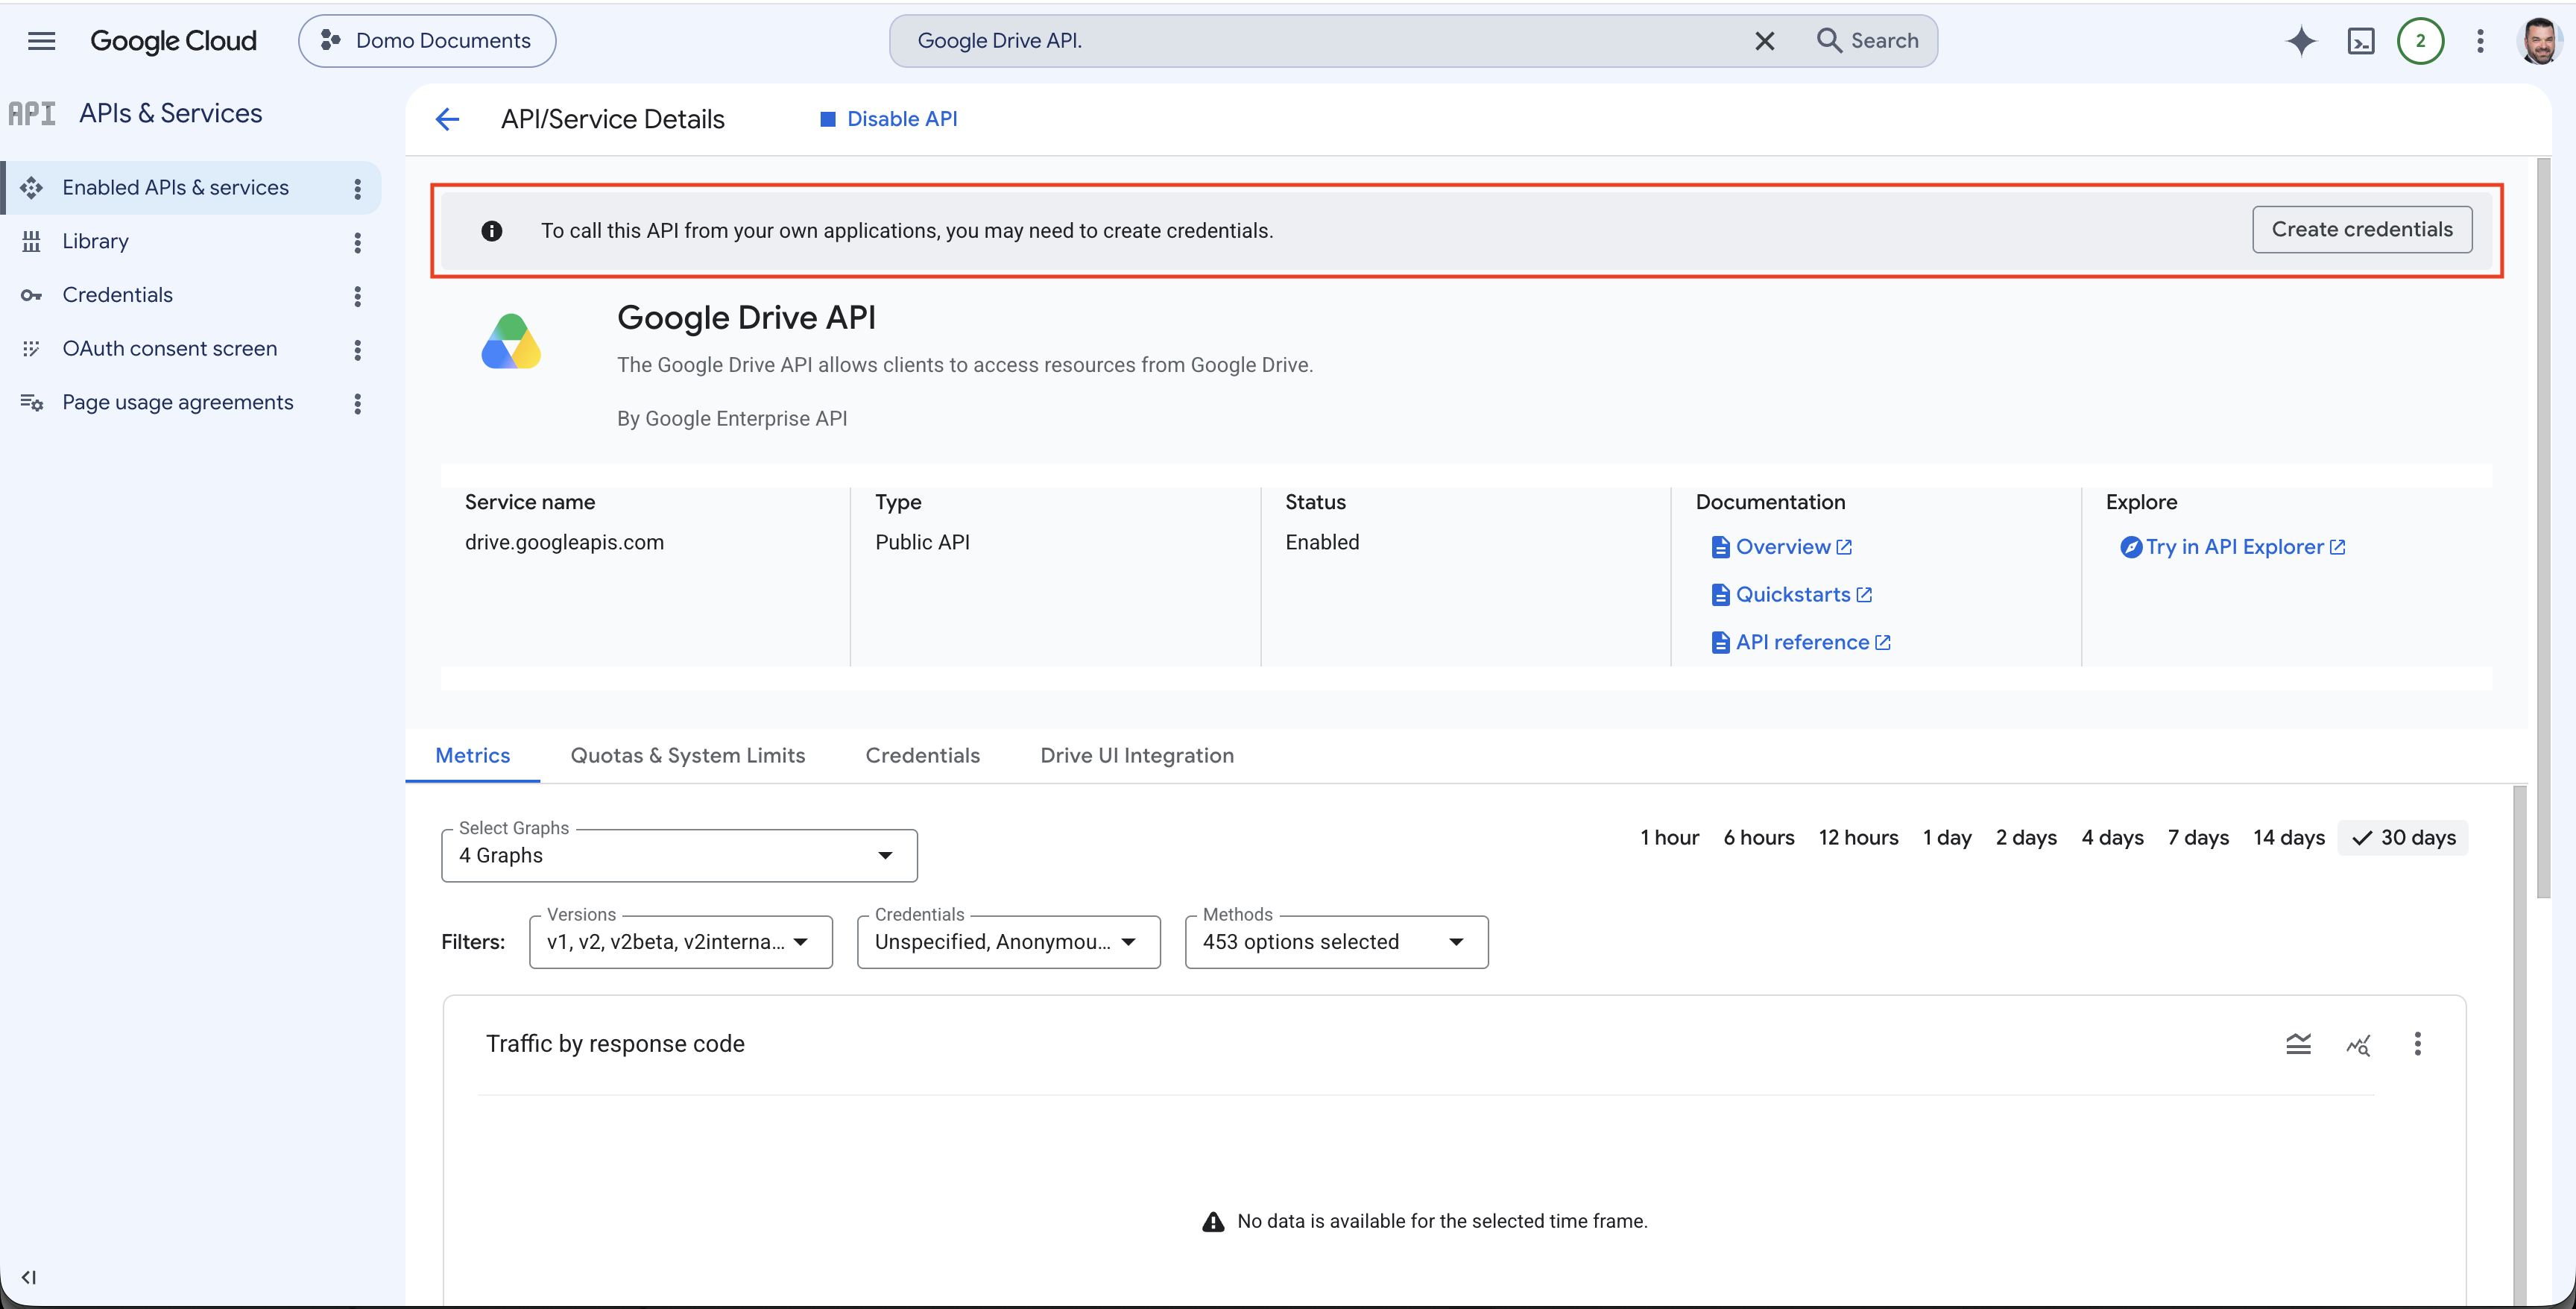Click the Google Cloud logo
Image resolution: width=2576 pixels, height=1309 pixels.
click(x=173, y=41)
